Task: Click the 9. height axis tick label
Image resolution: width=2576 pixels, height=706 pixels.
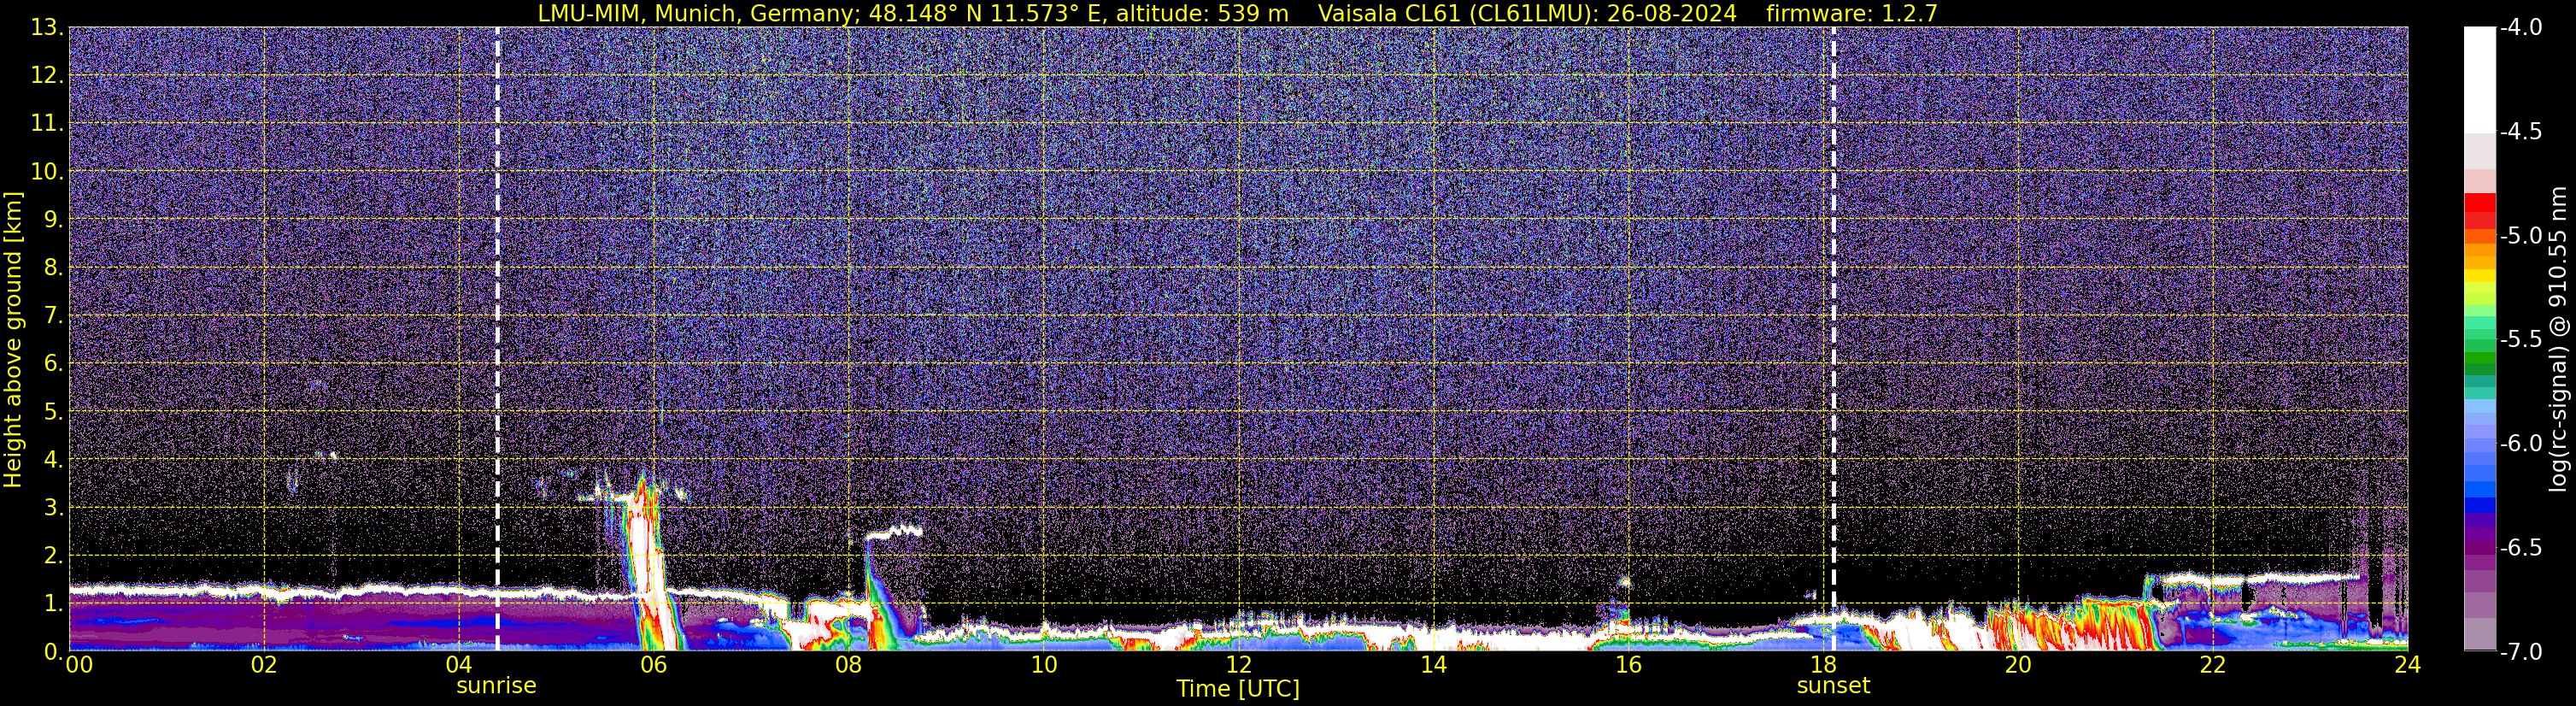Action: [53, 219]
